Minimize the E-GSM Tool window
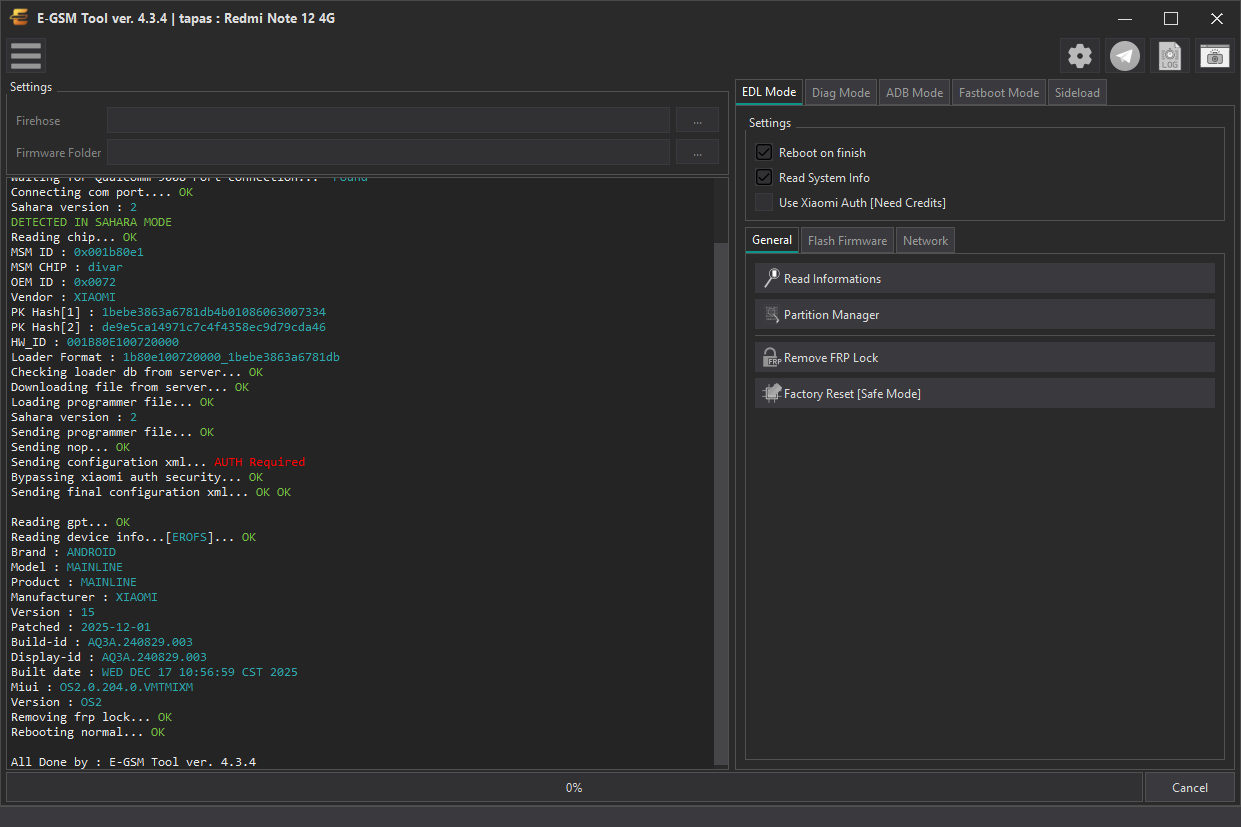The width and height of the screenshot is (1241, 827). 1125,18
